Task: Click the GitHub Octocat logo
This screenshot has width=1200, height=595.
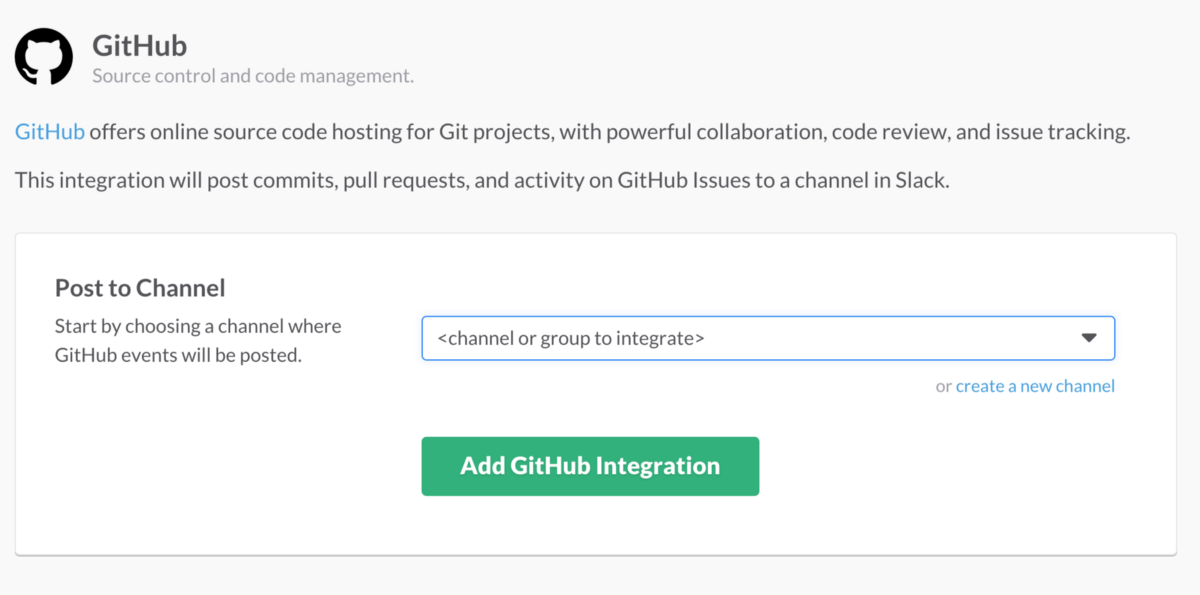Action: click(x=43, y=56)
